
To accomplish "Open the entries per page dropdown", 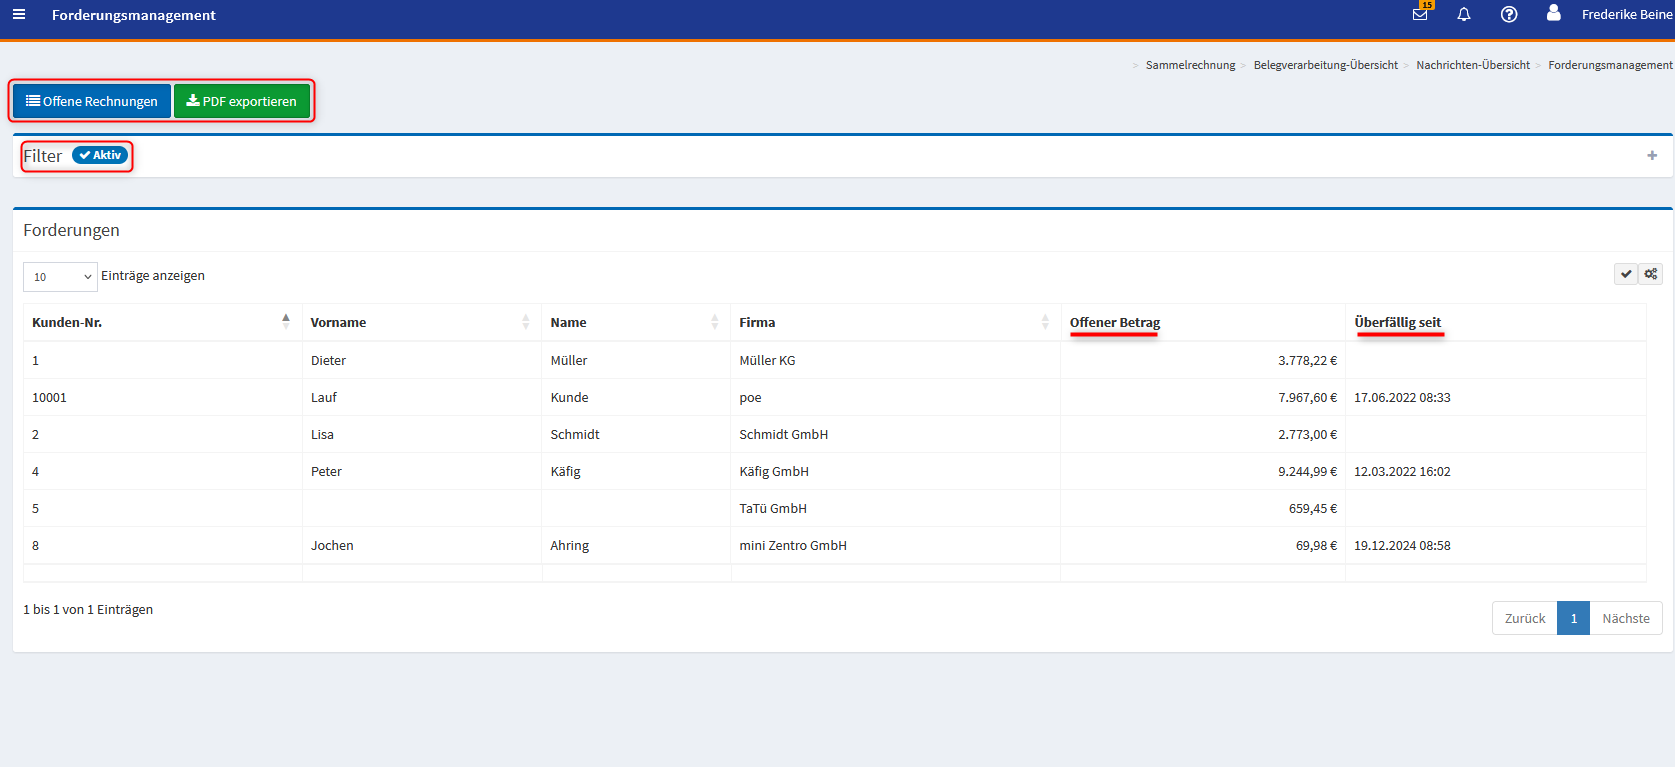I will tap(60, 277).
